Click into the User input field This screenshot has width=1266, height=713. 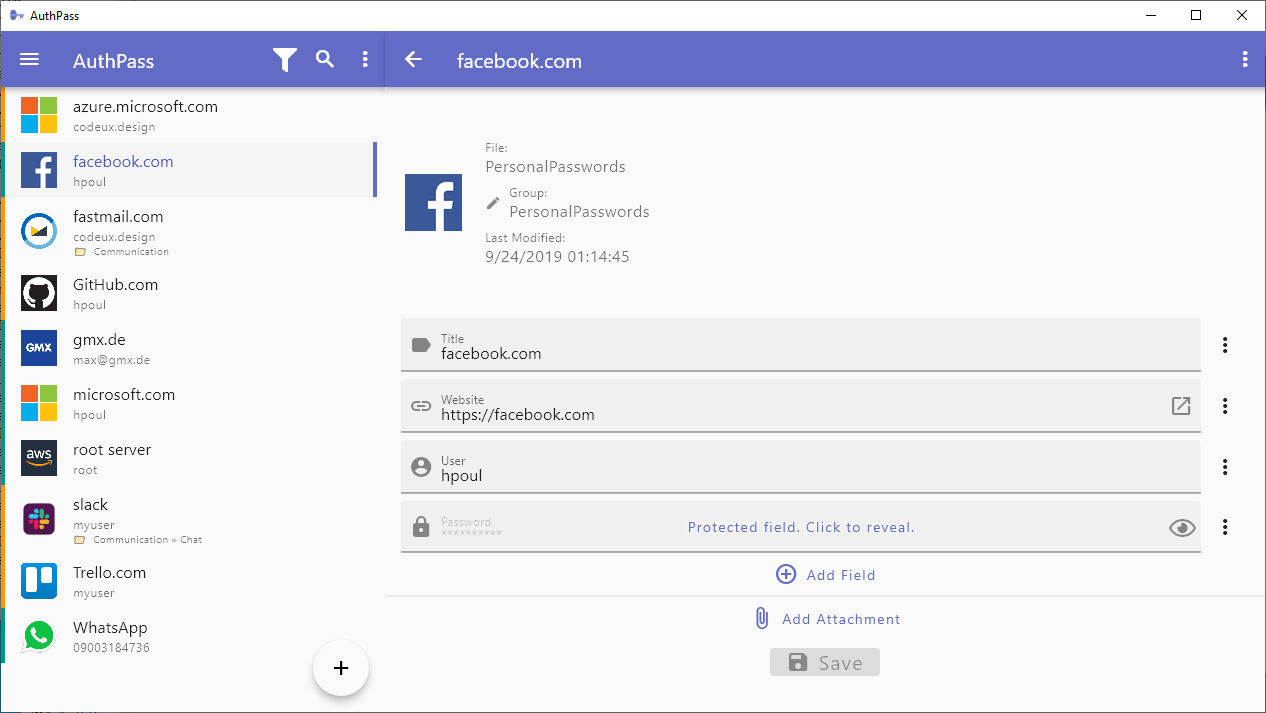[800, 467]
